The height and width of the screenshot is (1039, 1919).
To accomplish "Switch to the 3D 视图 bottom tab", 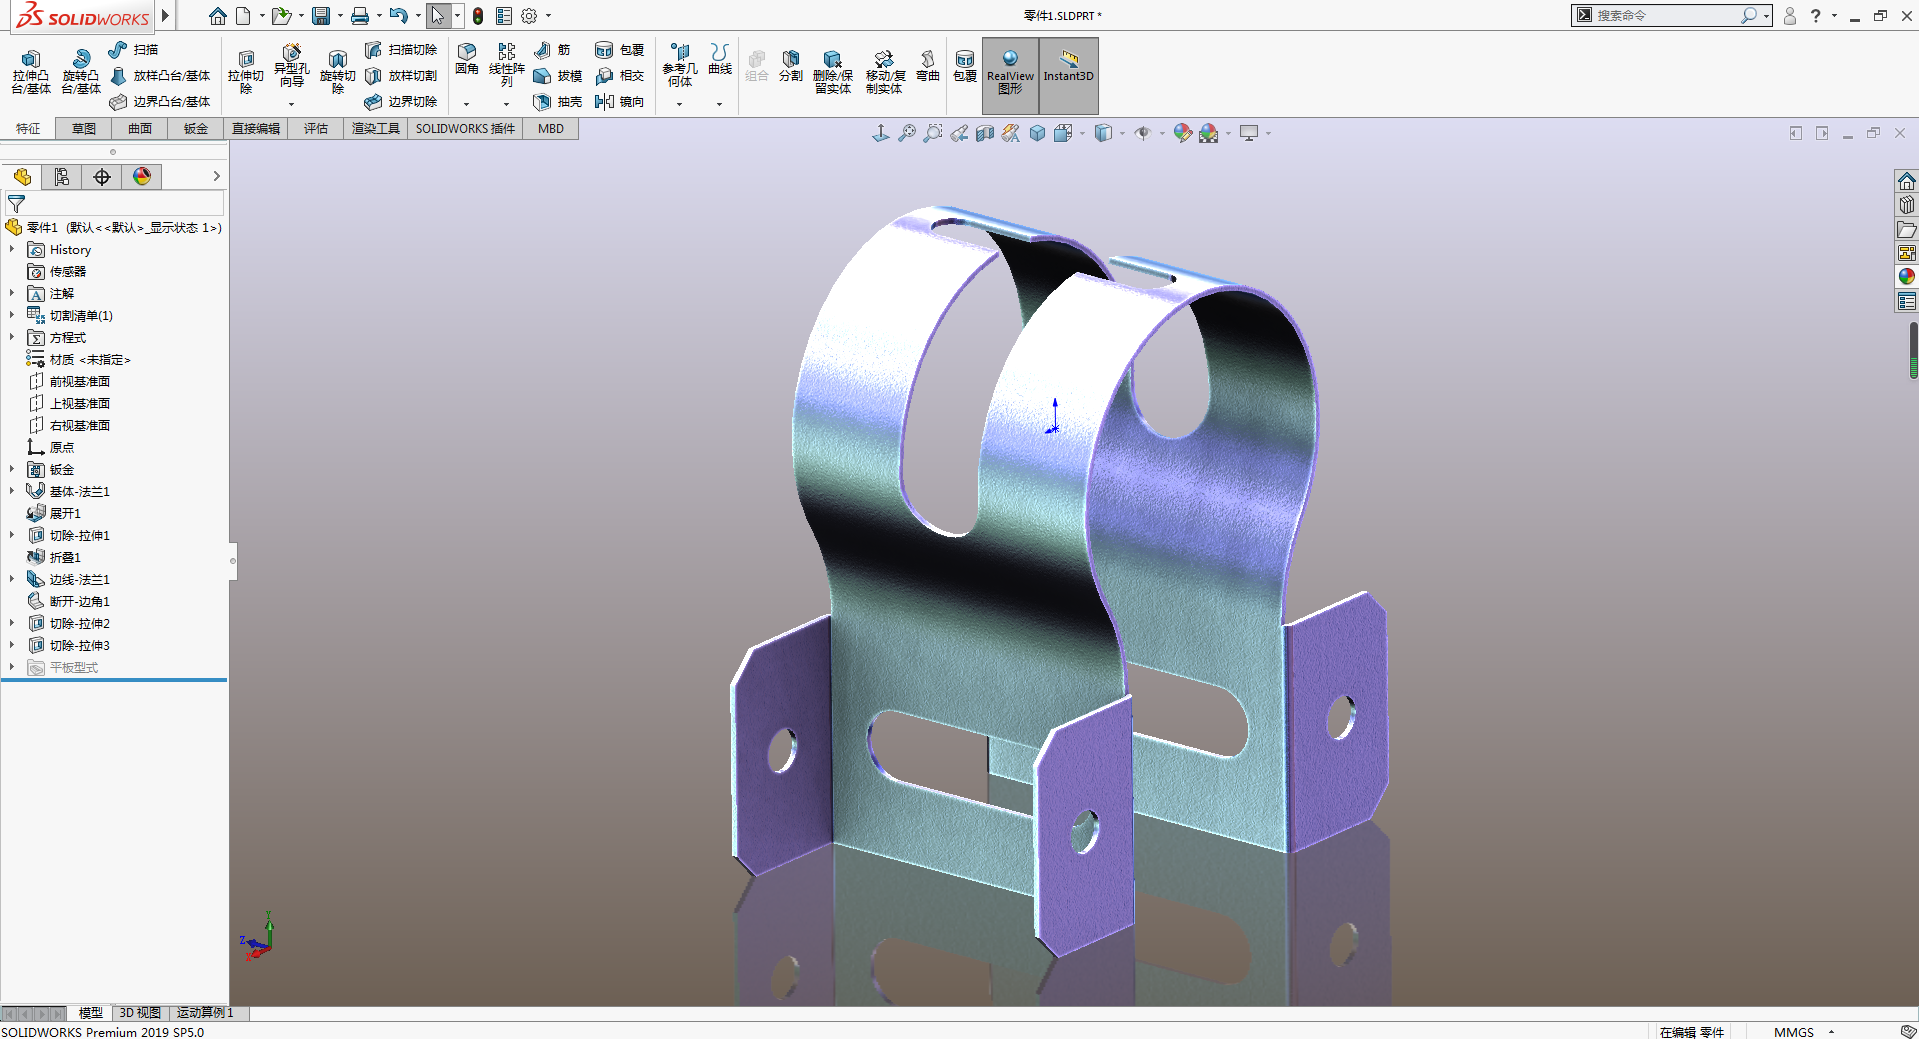I will pos(140,1013).
